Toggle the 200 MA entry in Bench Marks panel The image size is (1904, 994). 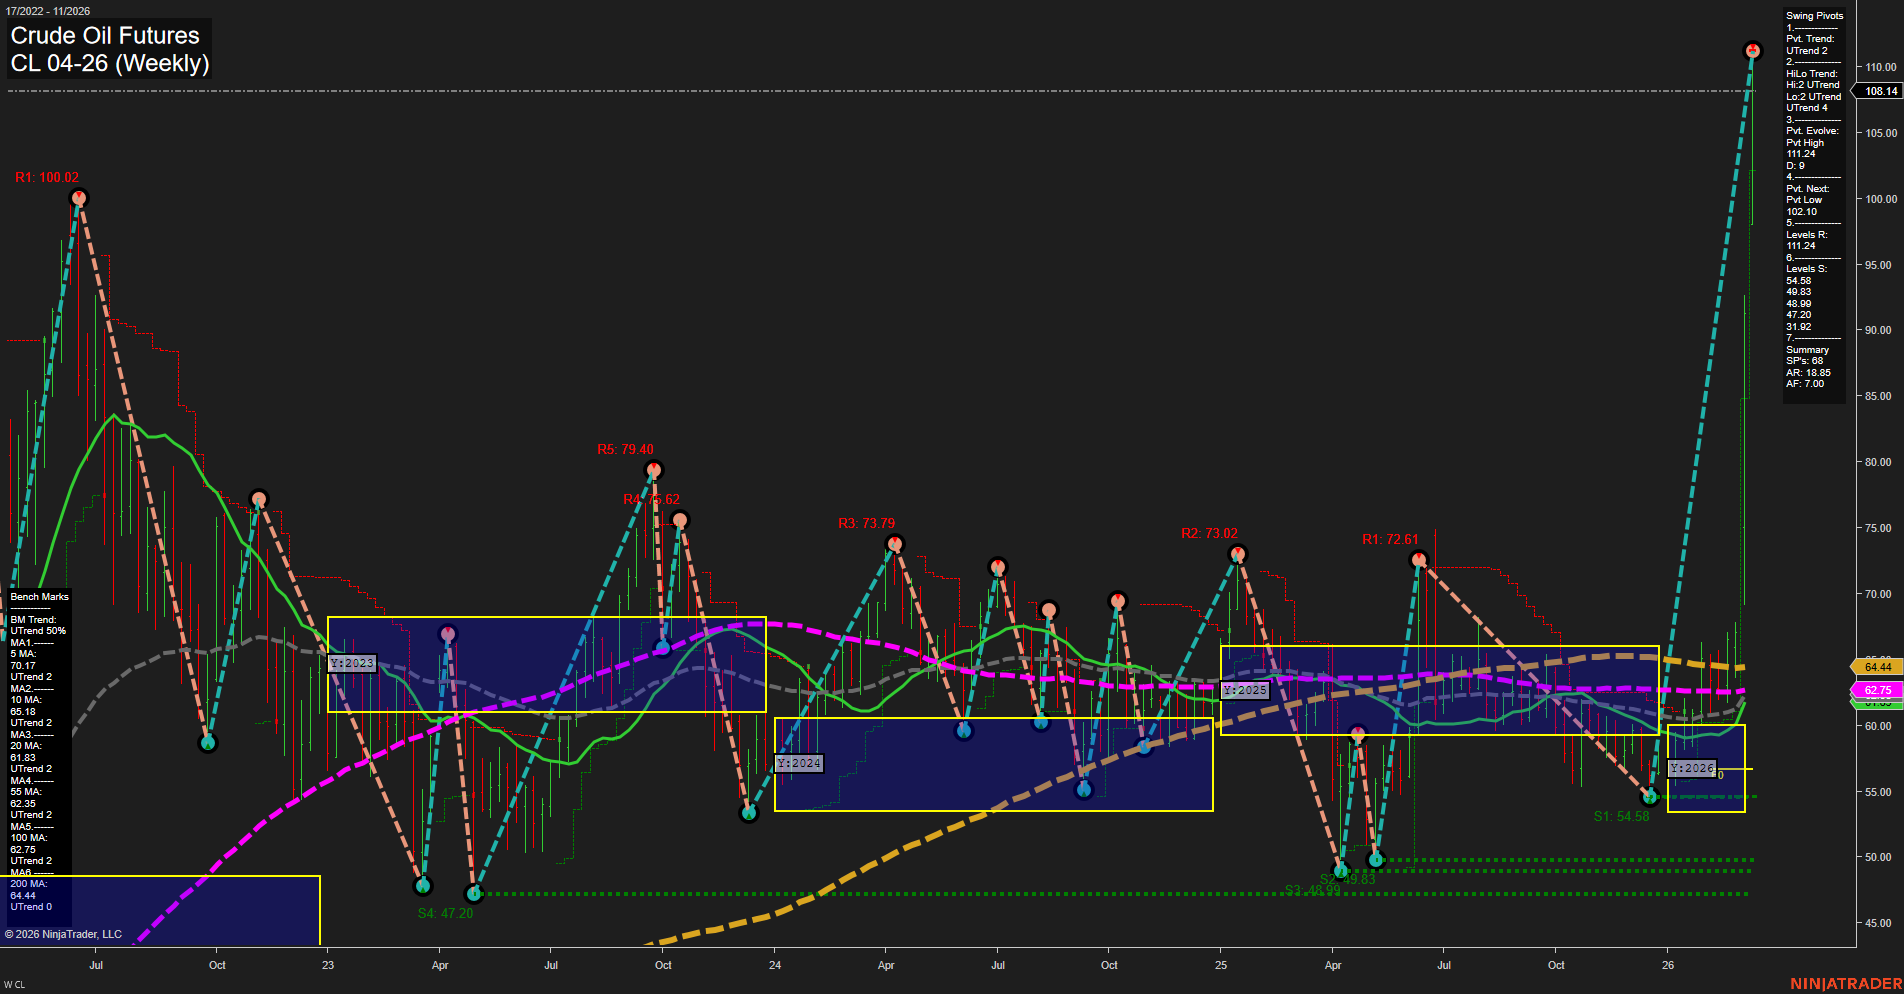[28, 884]
